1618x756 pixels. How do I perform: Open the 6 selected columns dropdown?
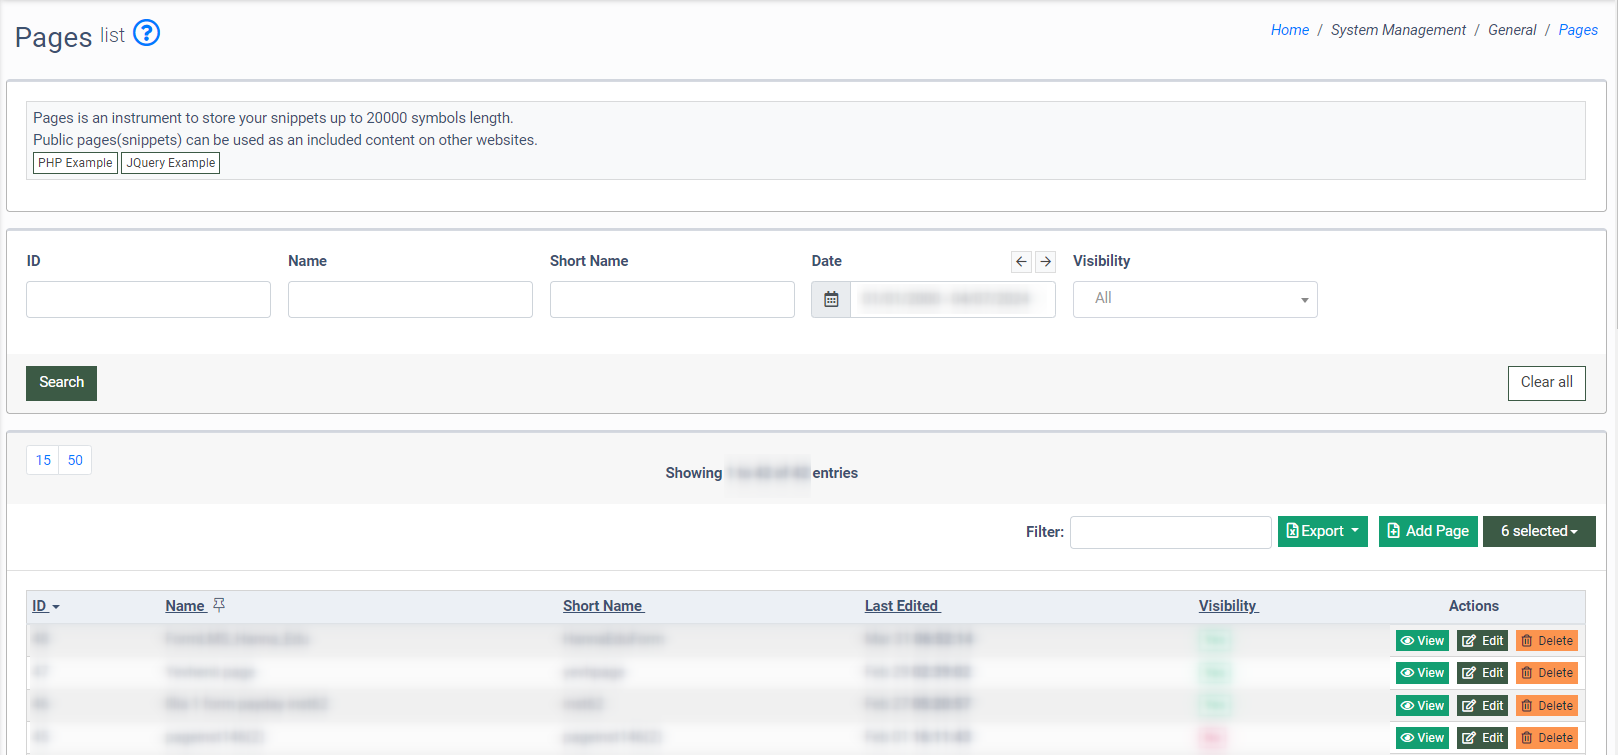(1538, 531)
